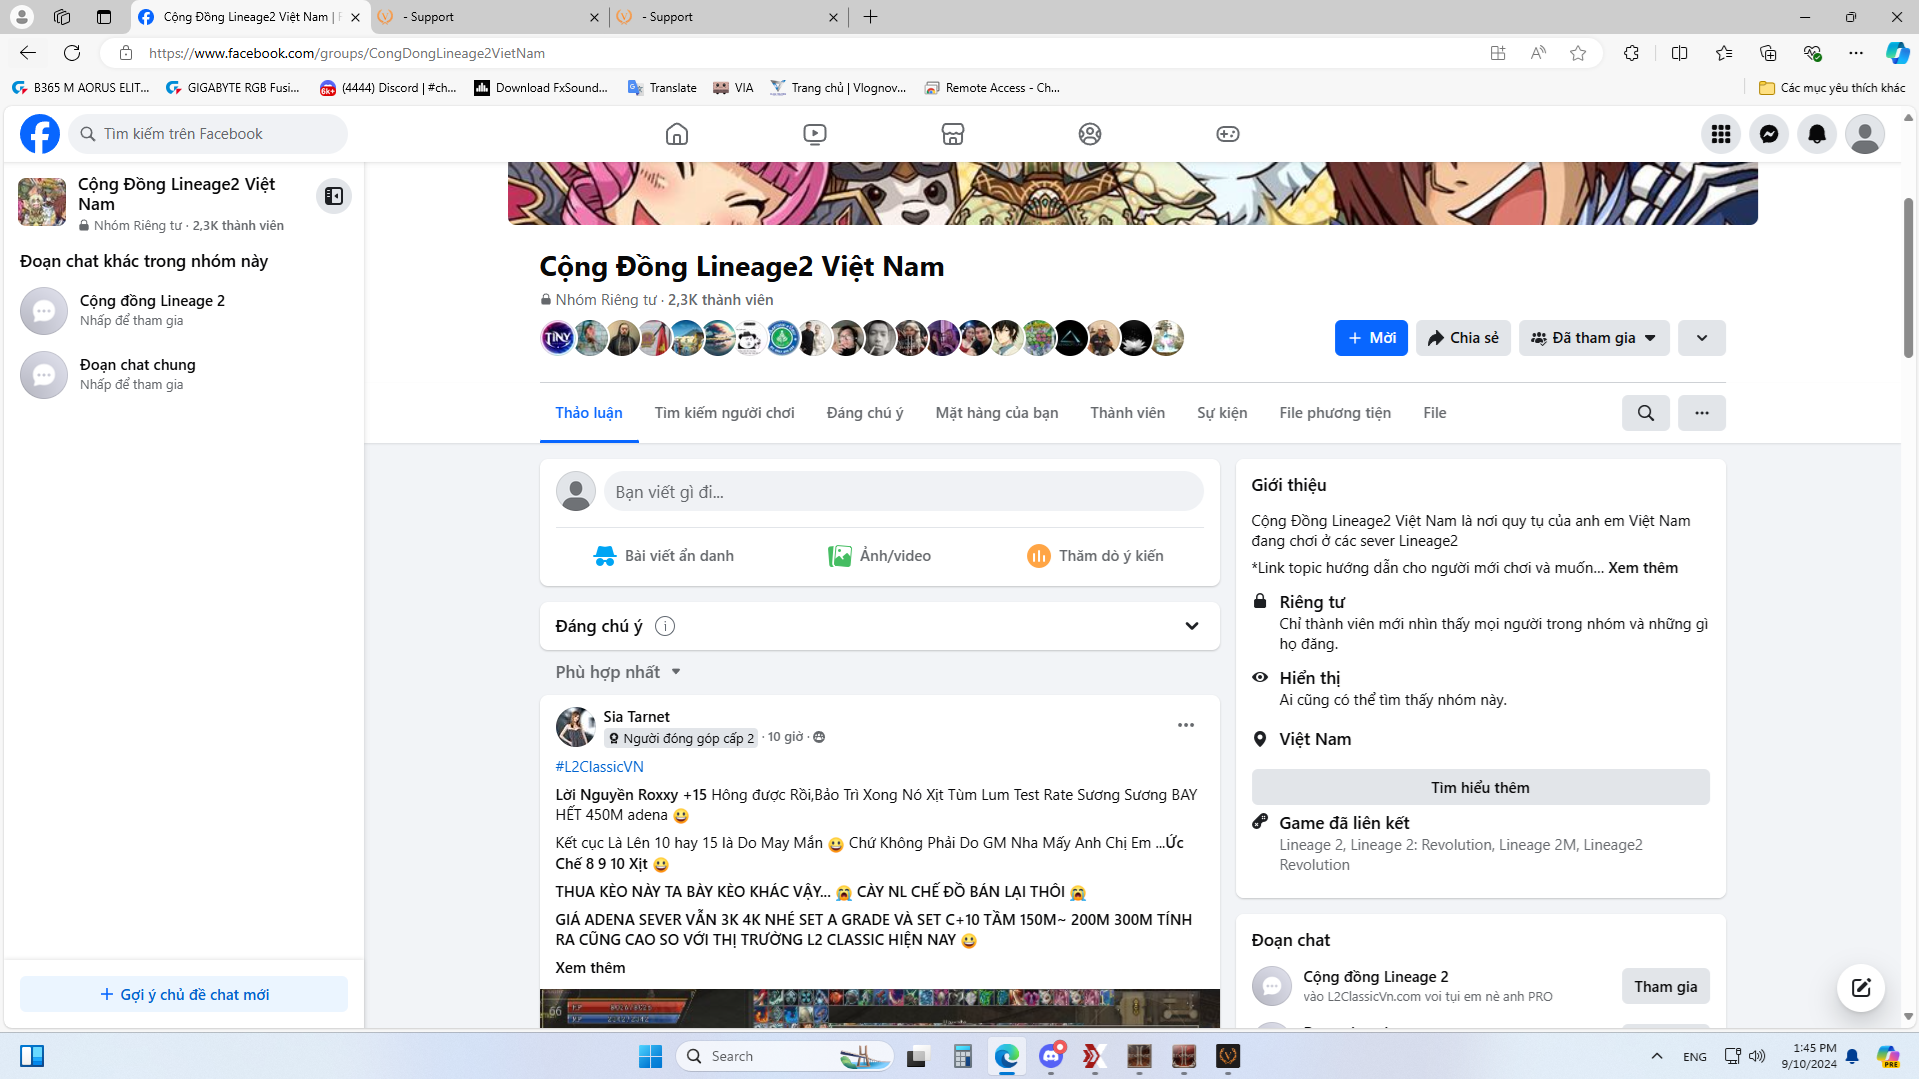Expand the 'Đáng chú ý' section

point(1191,626)
